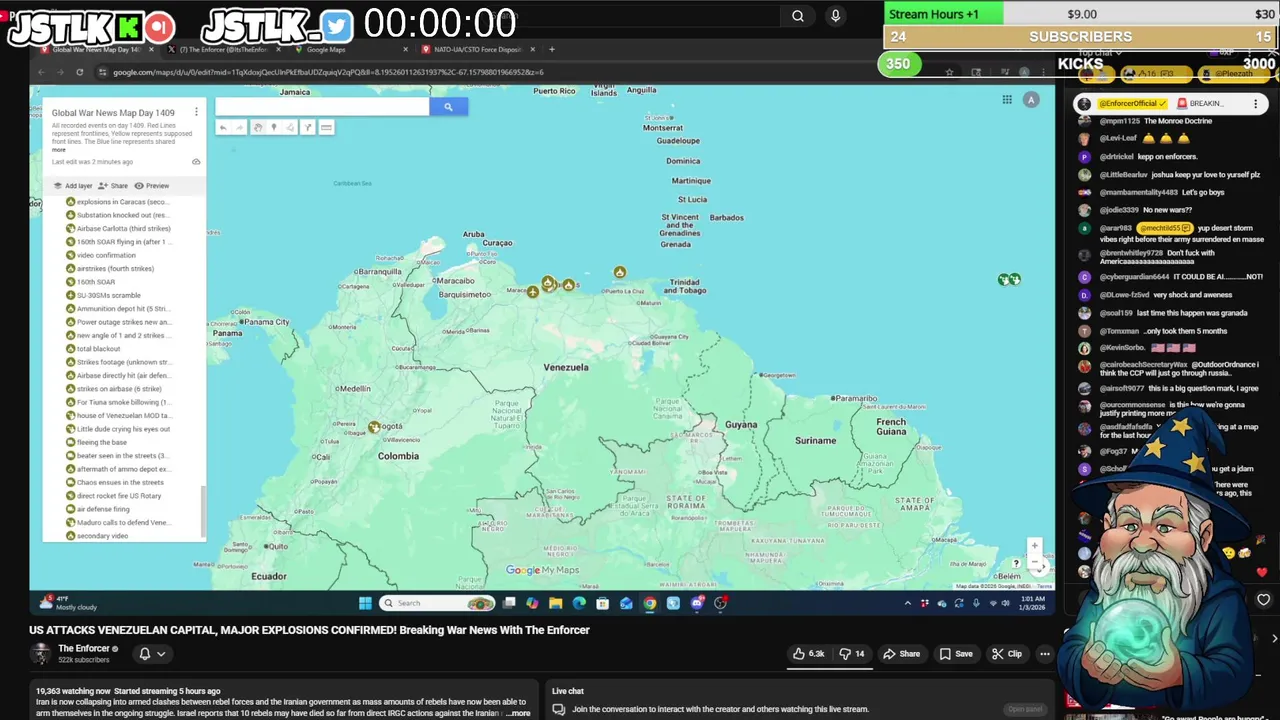Screen dimensions: 1280x720
Task: Open the video more actions menu
Action: pyautogui.click(x=1045, y=654)
